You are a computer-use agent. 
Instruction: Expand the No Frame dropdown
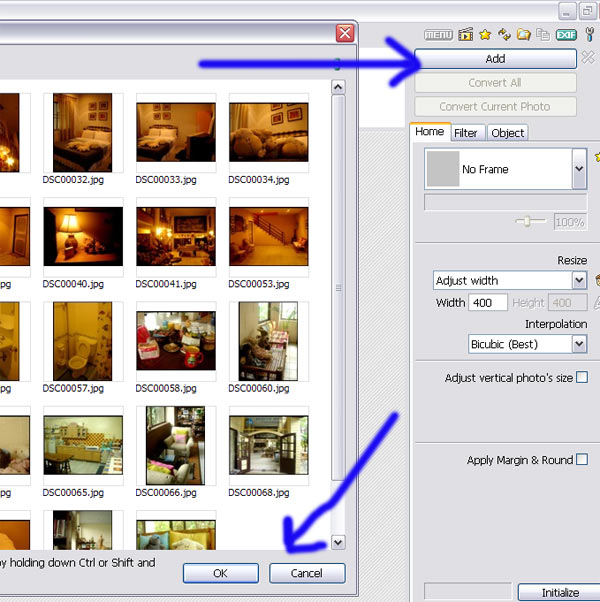pyautogui.click(x=579, y=169)
